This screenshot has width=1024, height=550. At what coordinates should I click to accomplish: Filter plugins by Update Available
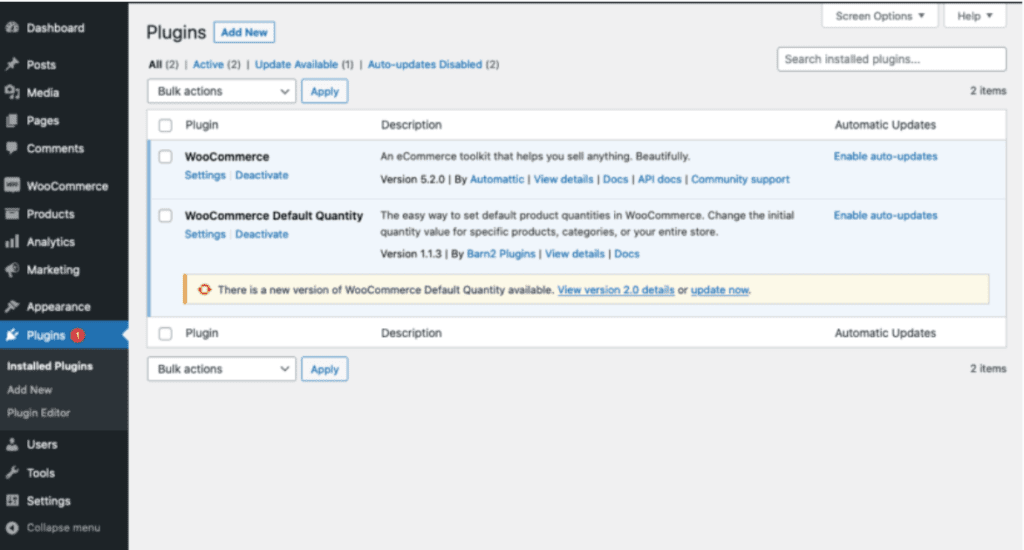click(296, 64)
